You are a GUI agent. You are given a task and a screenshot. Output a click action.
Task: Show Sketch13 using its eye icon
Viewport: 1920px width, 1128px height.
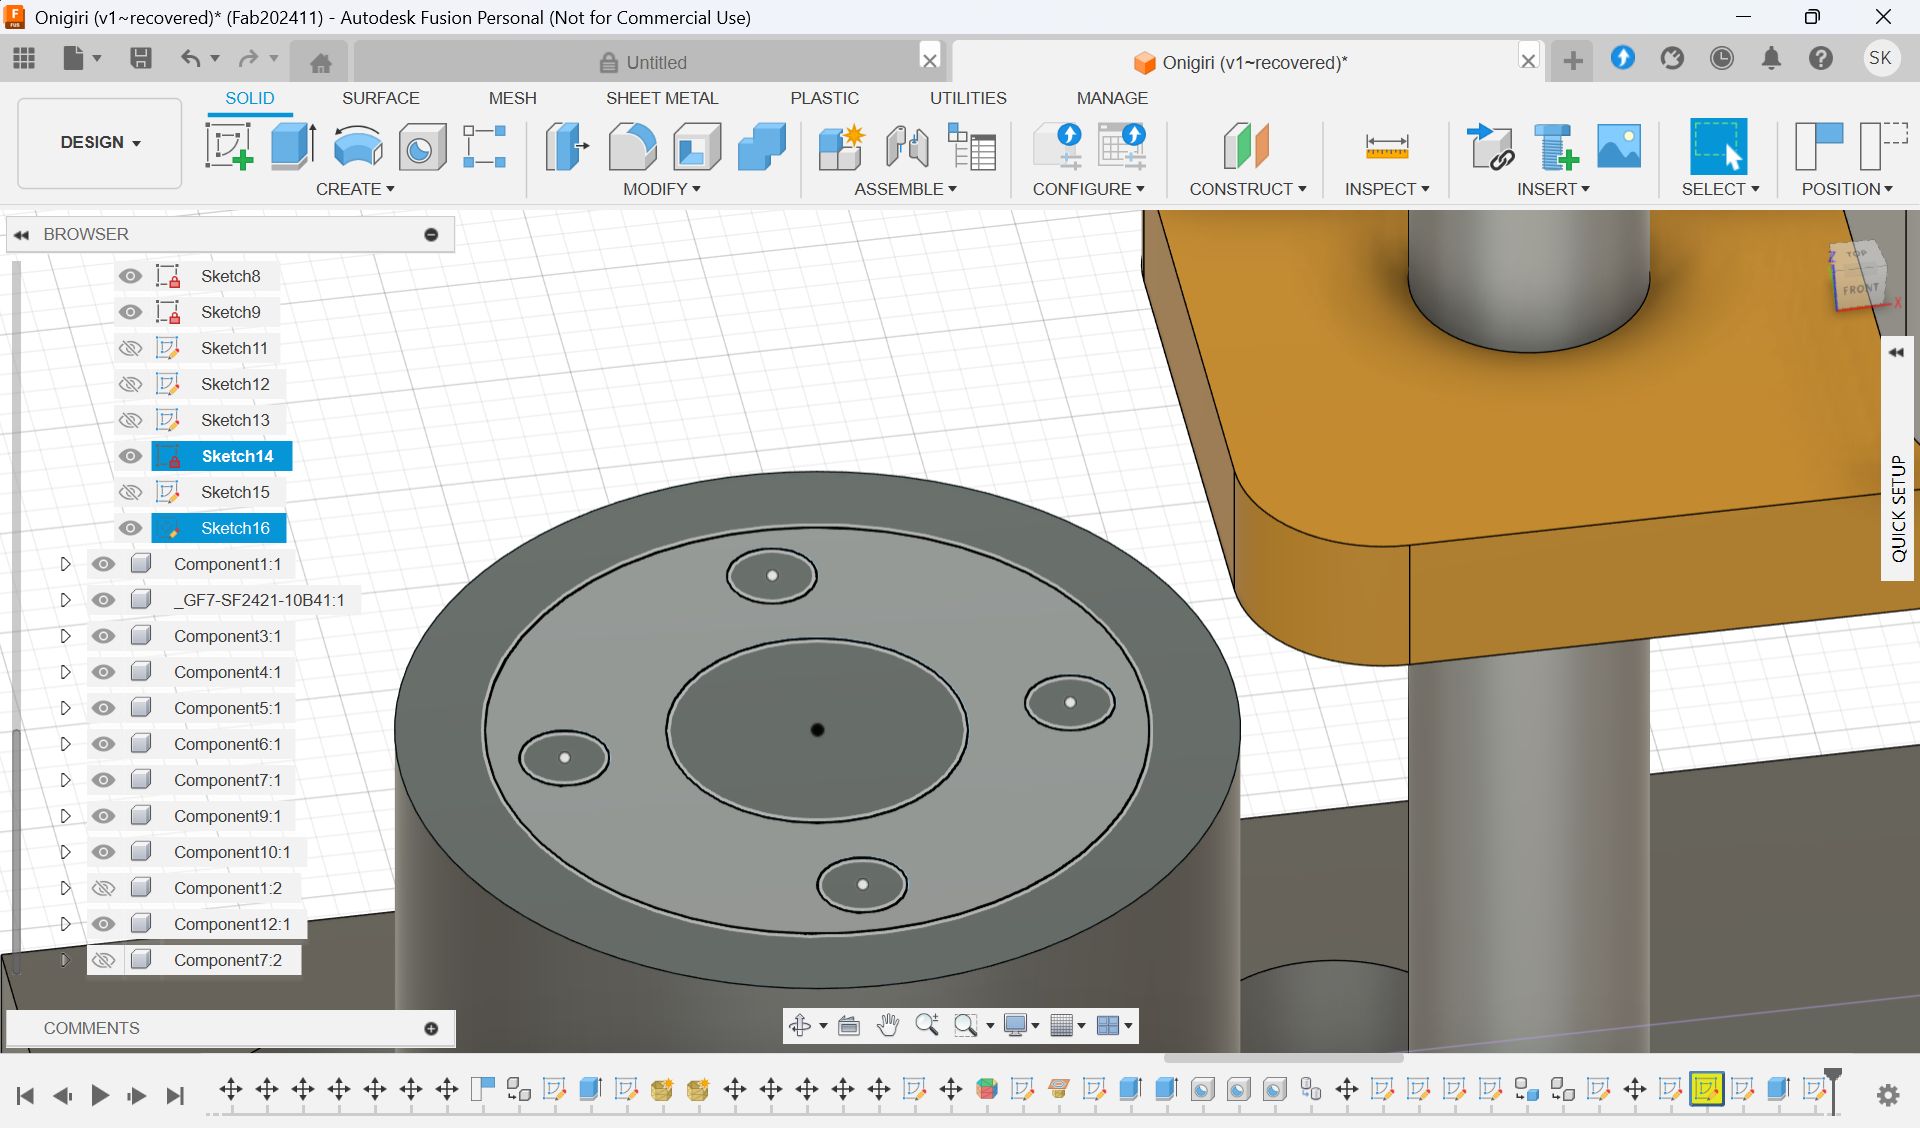point(130,420)
